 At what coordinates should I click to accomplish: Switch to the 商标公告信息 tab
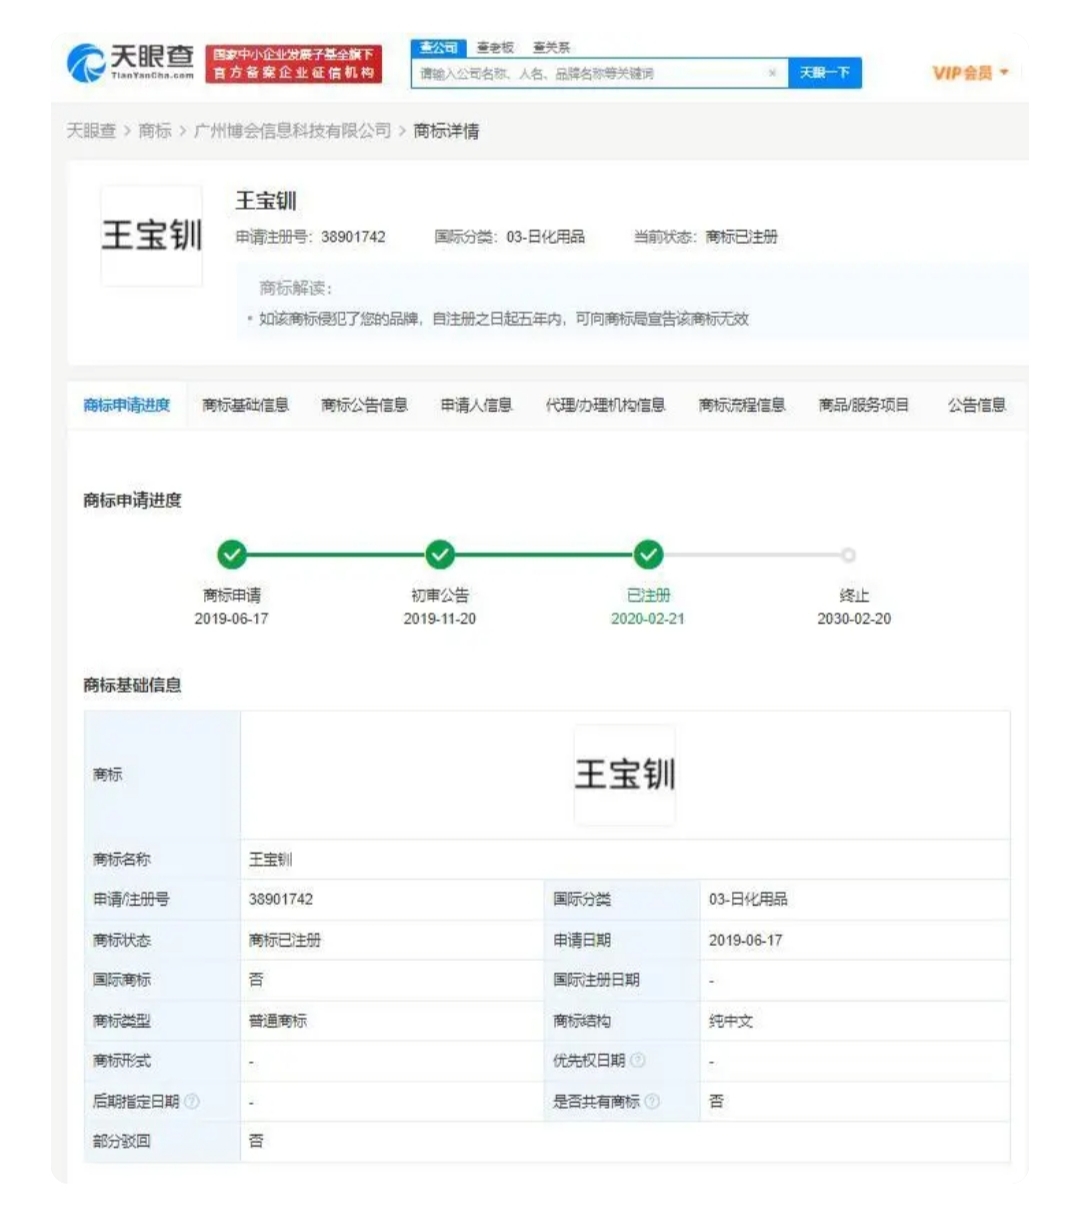click(x=364, y=405)
